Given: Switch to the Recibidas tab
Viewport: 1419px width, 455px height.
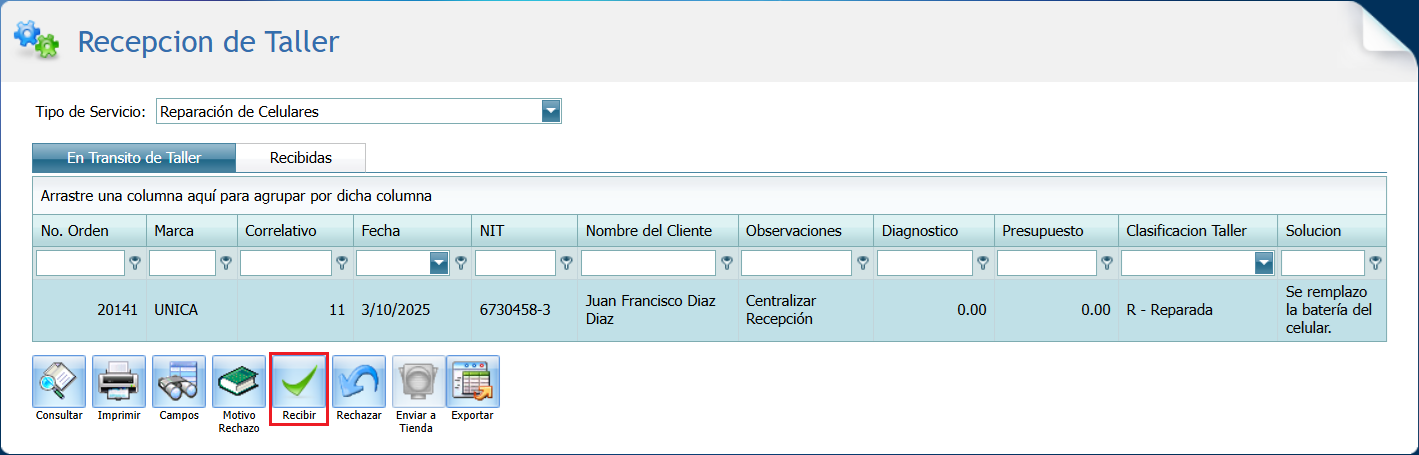Looking at the screenshot, I should (x=301, y=157).
